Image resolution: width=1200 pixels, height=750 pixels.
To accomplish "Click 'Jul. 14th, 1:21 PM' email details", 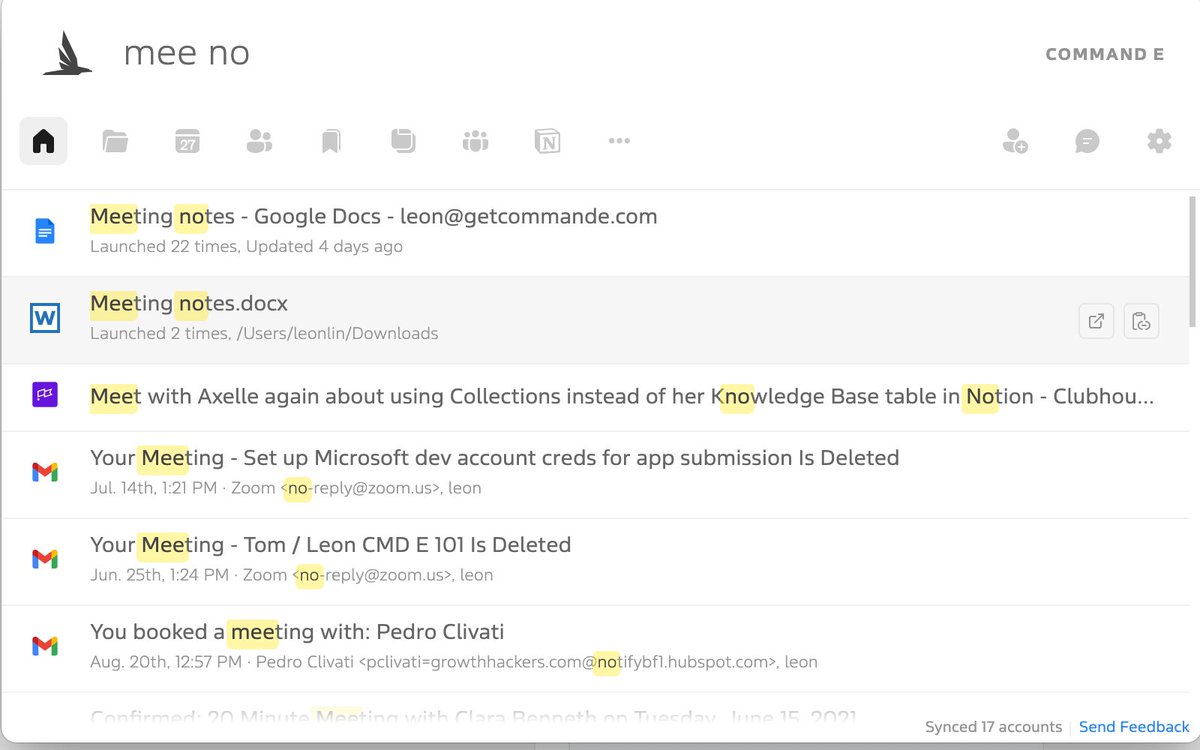I will (x=285, y=488).
